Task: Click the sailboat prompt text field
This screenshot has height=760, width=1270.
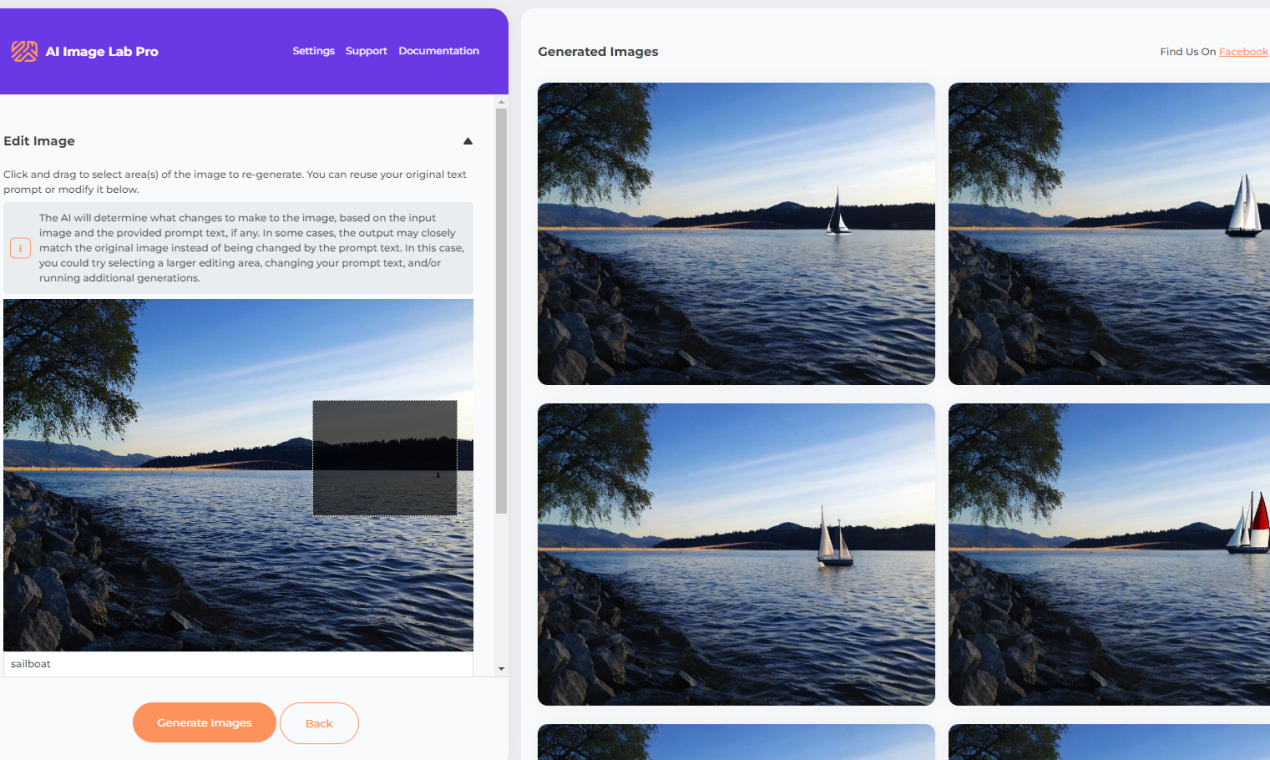Action: (x=238, y=664)
